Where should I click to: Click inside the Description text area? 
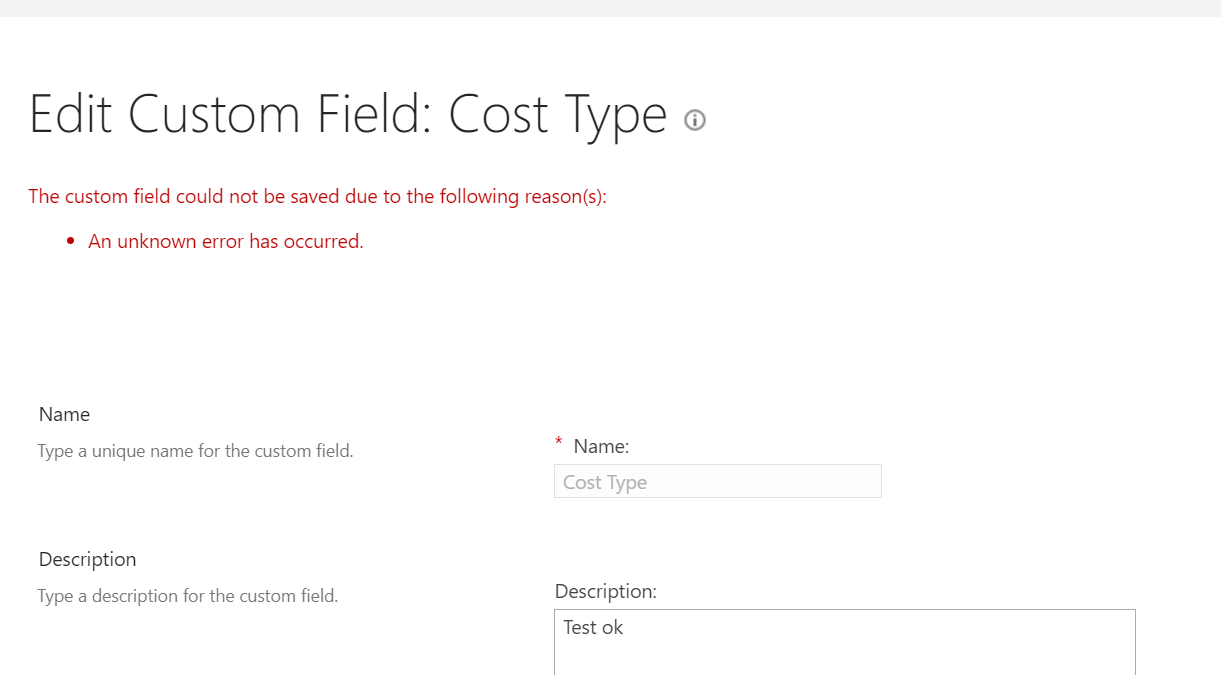845,642
